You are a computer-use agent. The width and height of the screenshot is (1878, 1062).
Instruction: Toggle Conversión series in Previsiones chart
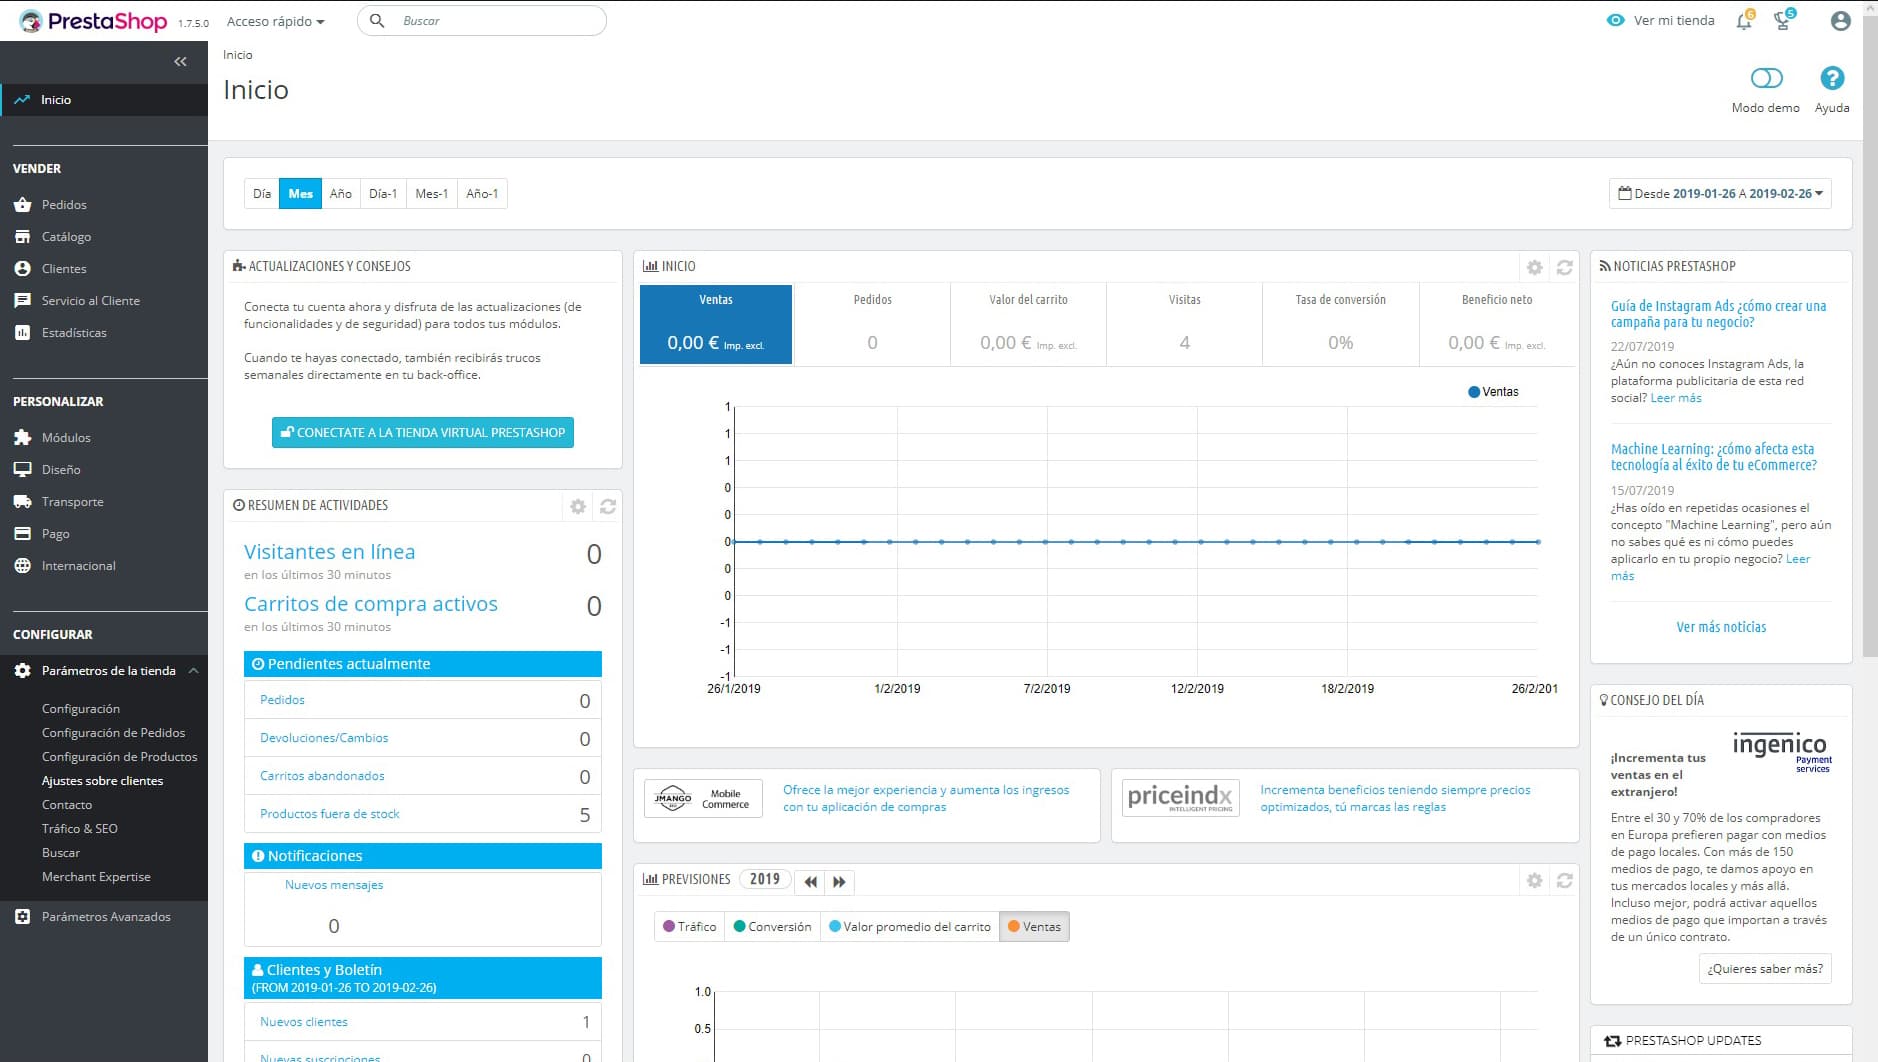tap(772, 927)
